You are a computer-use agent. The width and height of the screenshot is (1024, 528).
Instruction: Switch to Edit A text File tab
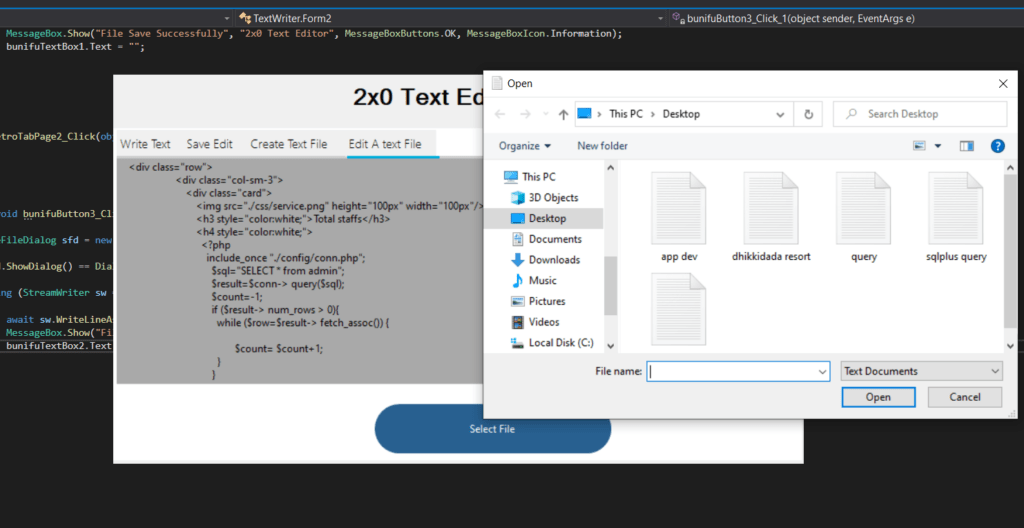pos(385,144)
